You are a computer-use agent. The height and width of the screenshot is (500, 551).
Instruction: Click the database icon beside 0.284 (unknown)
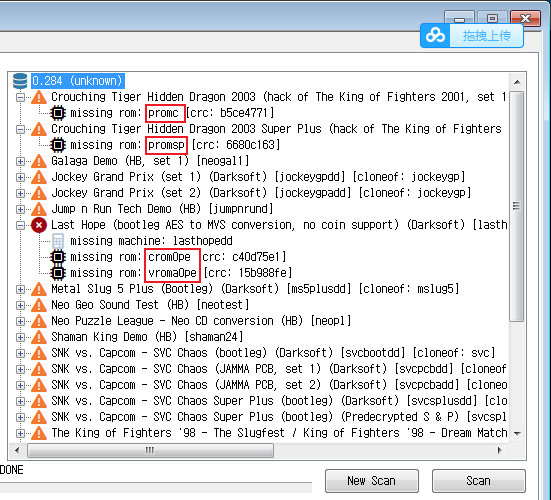20,81
